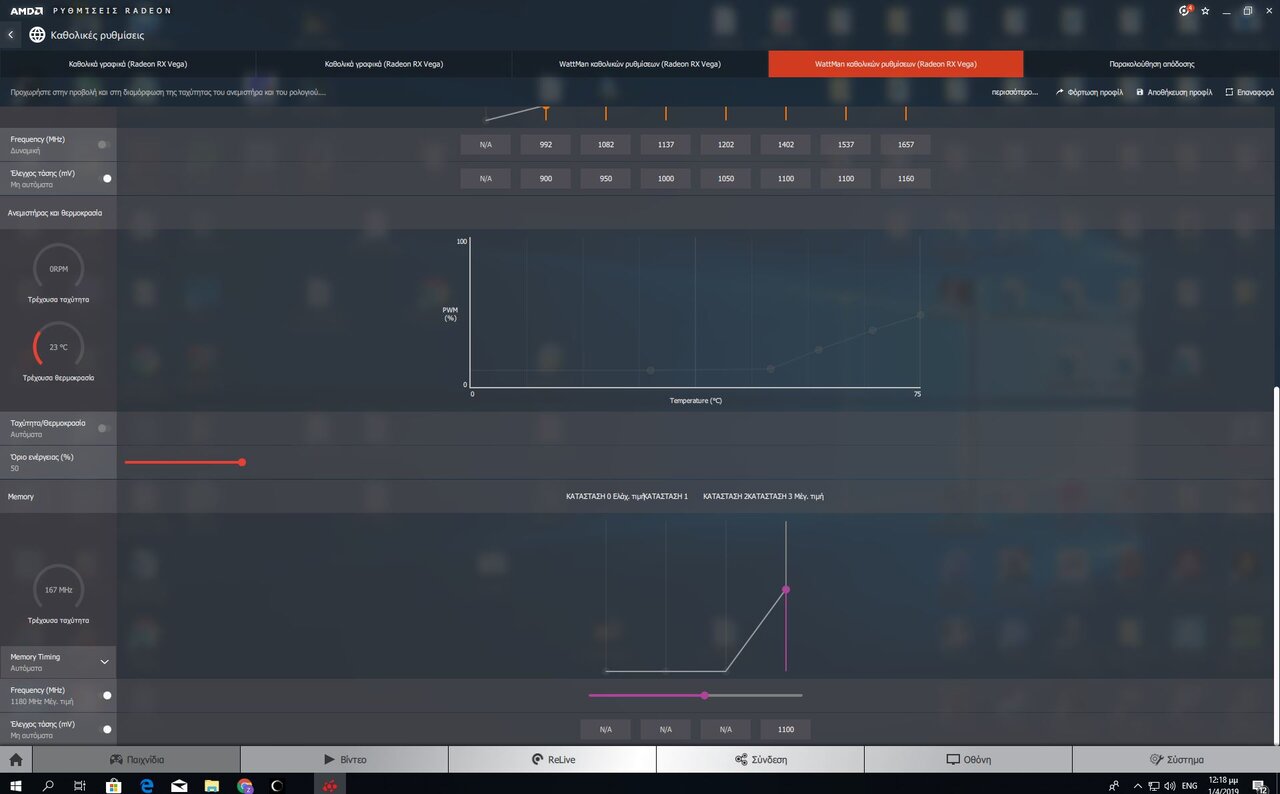Edit GPU frequency field 1202
The image size is (1280, 794).
click(x=725, y=145)
